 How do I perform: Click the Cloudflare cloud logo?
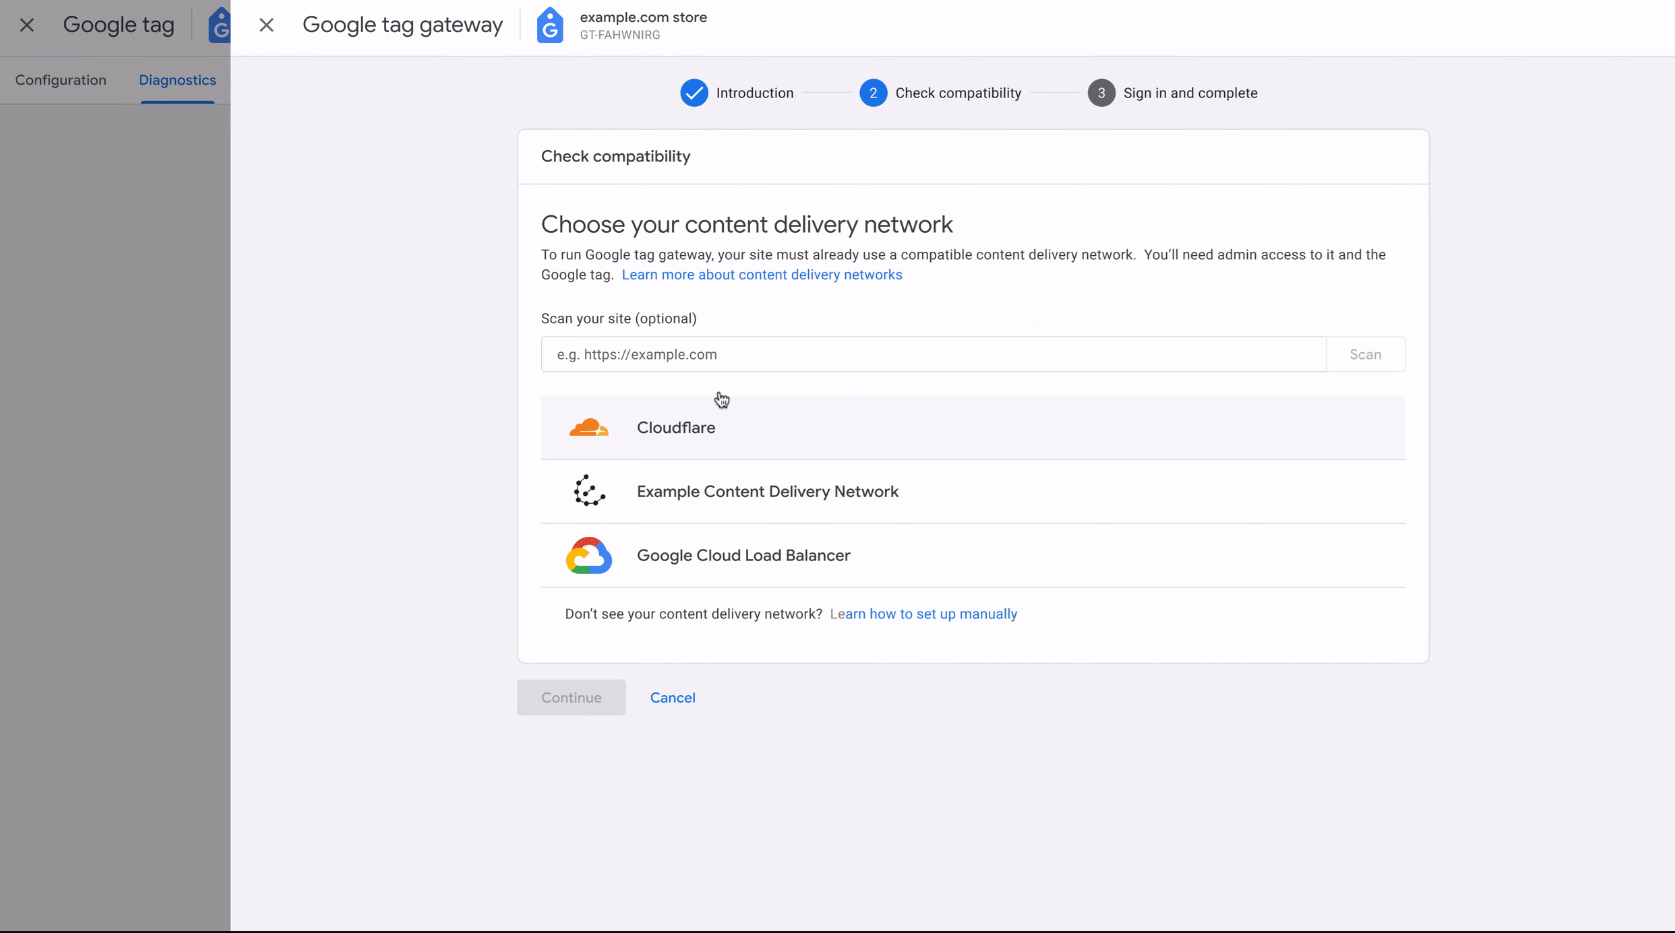pyautogui.click(x=589, y=428)
